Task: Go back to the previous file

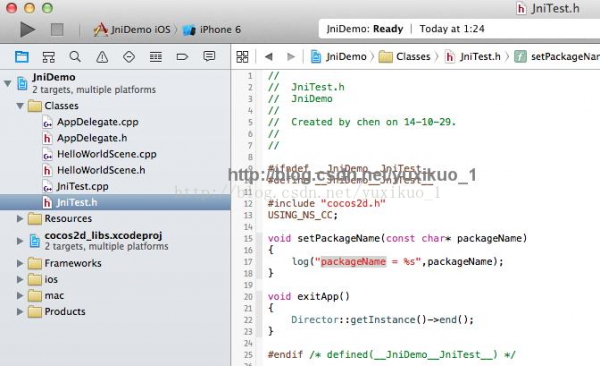Action: click(x=269, y=57)
